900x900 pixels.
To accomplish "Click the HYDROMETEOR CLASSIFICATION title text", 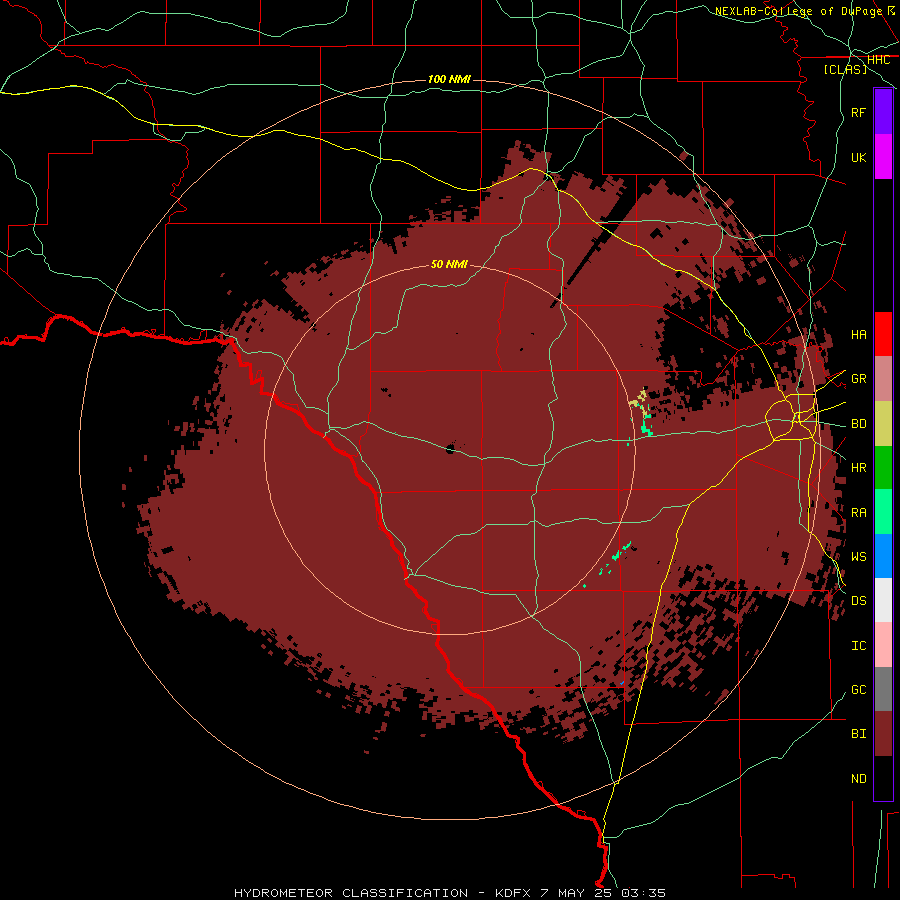I will 351,893.
